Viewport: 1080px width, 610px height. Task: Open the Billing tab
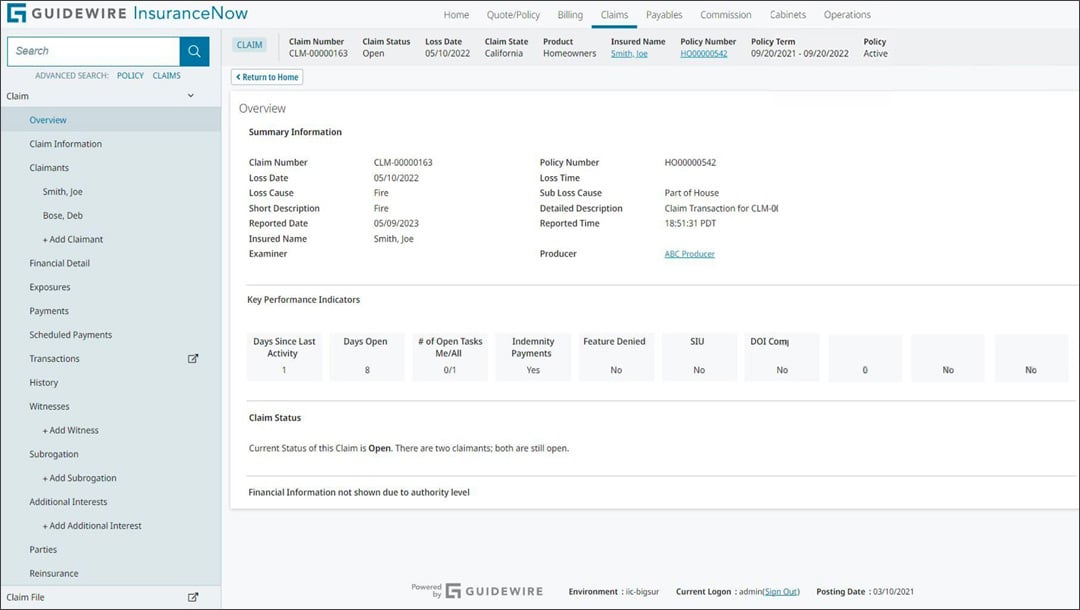pos(570,15)
